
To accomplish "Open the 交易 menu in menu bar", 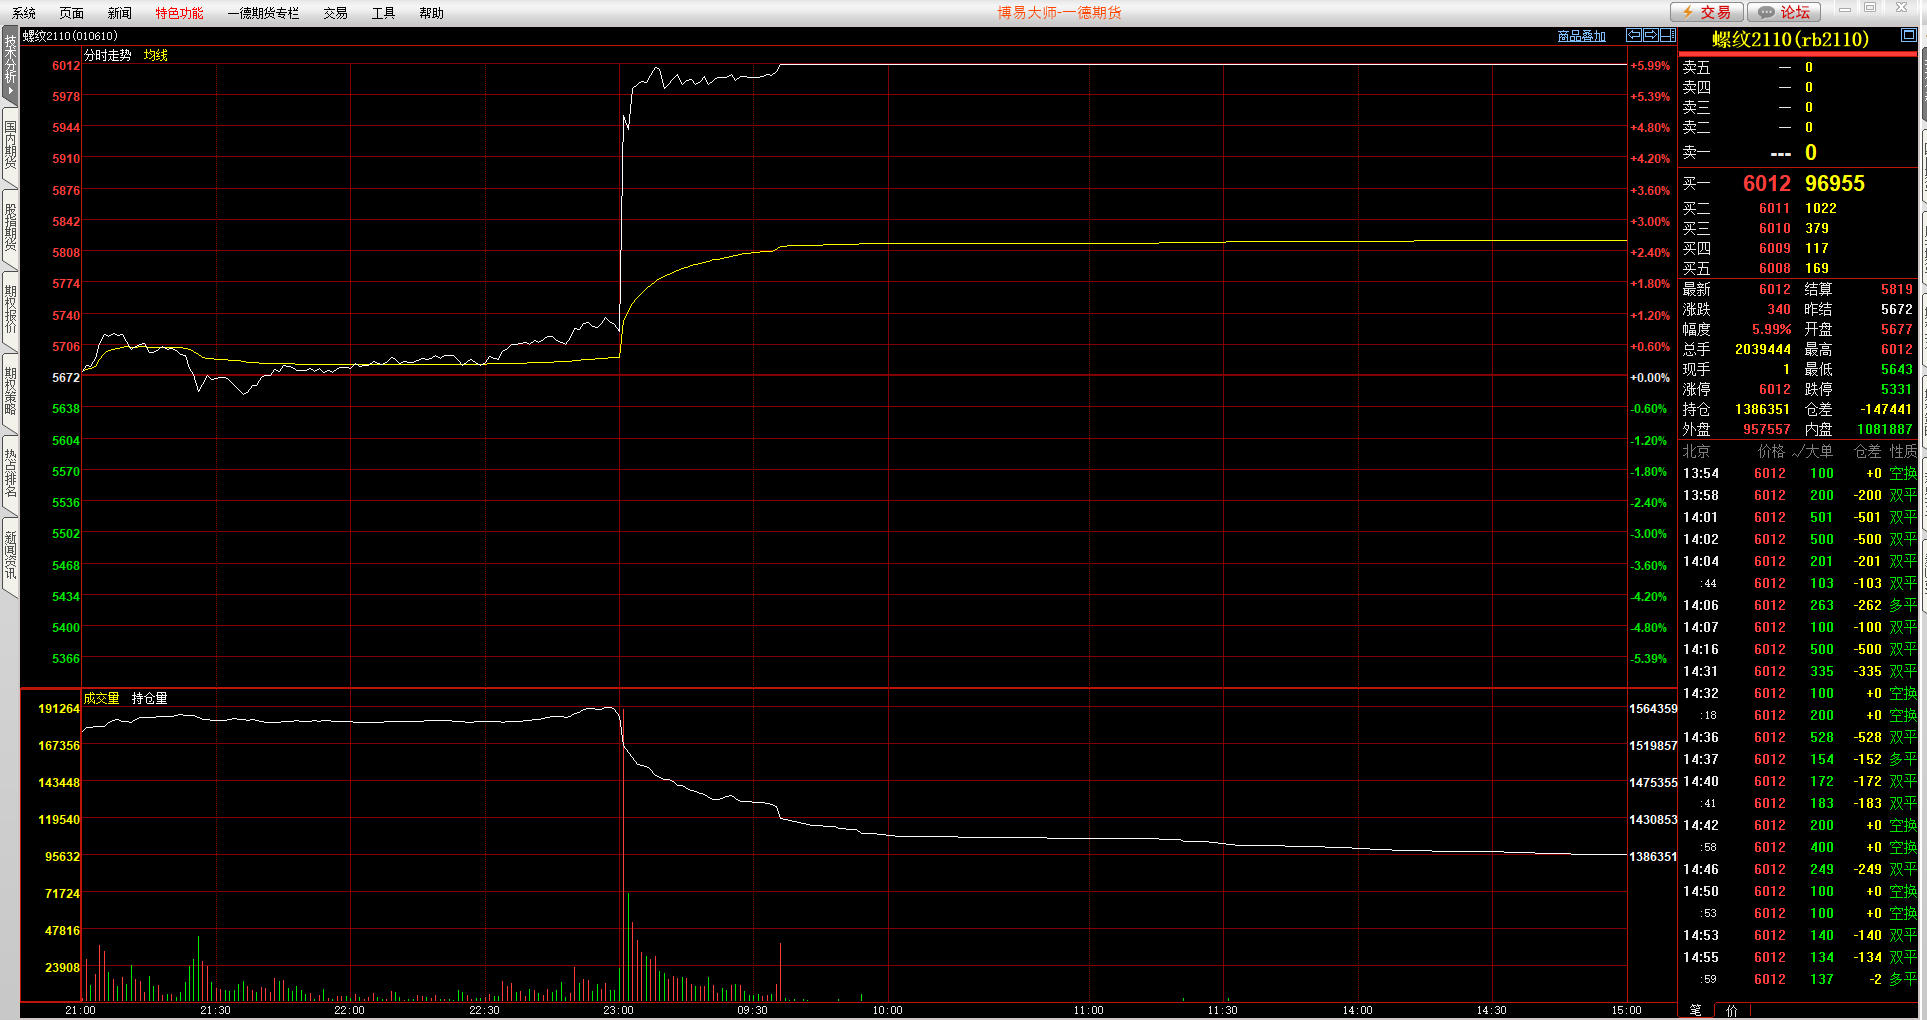I will pos(336,13).
